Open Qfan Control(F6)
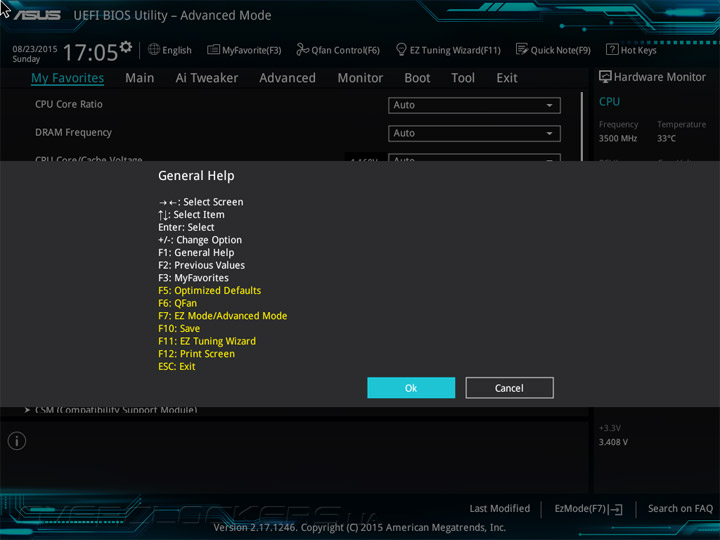The width and height of the screenshot is (720, 540). coord(338,50)
